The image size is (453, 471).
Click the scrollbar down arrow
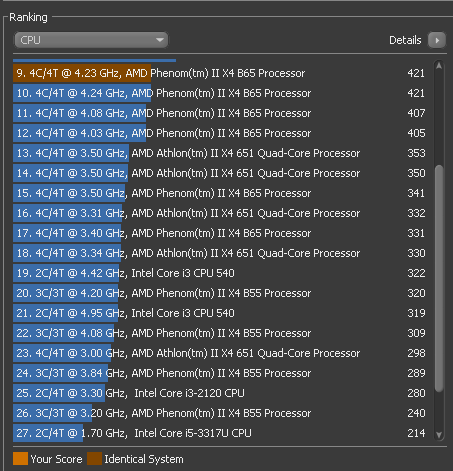point(439,435)
